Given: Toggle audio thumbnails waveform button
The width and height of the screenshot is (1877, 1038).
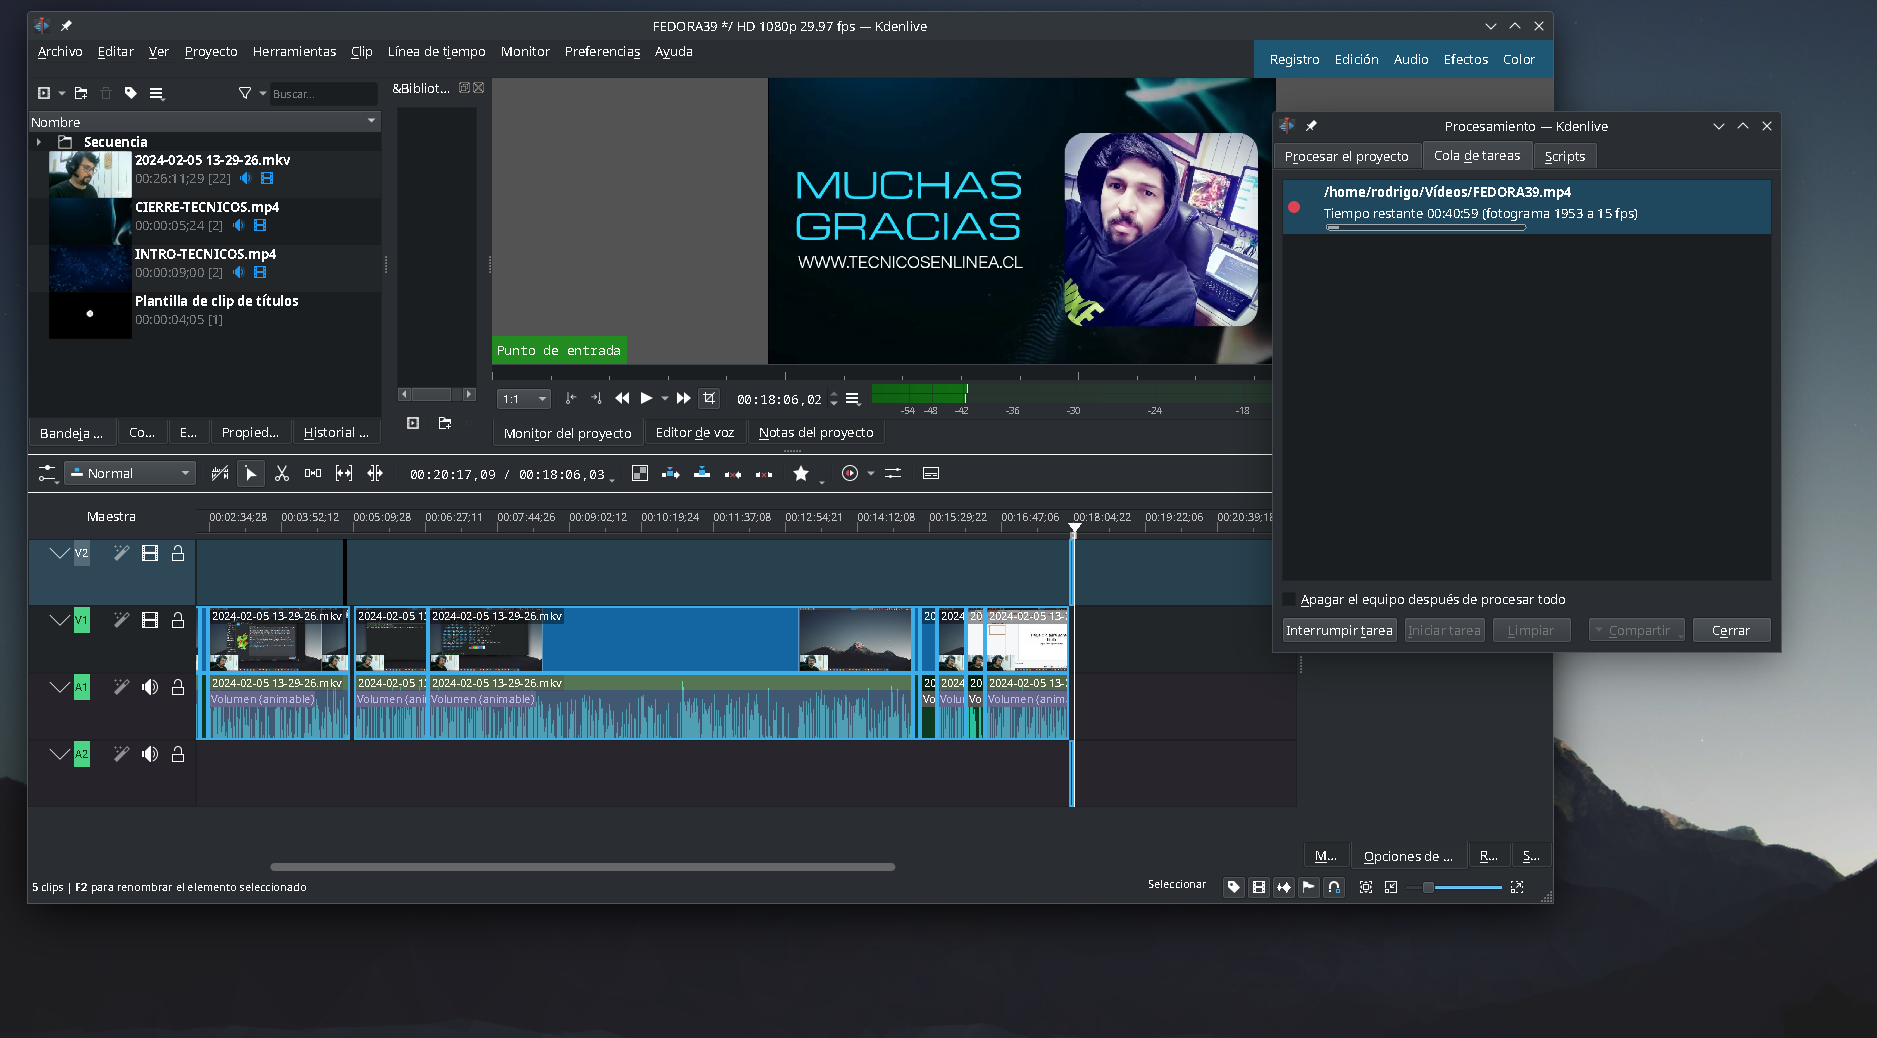Looking at the screenshot, I should (1284, 887).
